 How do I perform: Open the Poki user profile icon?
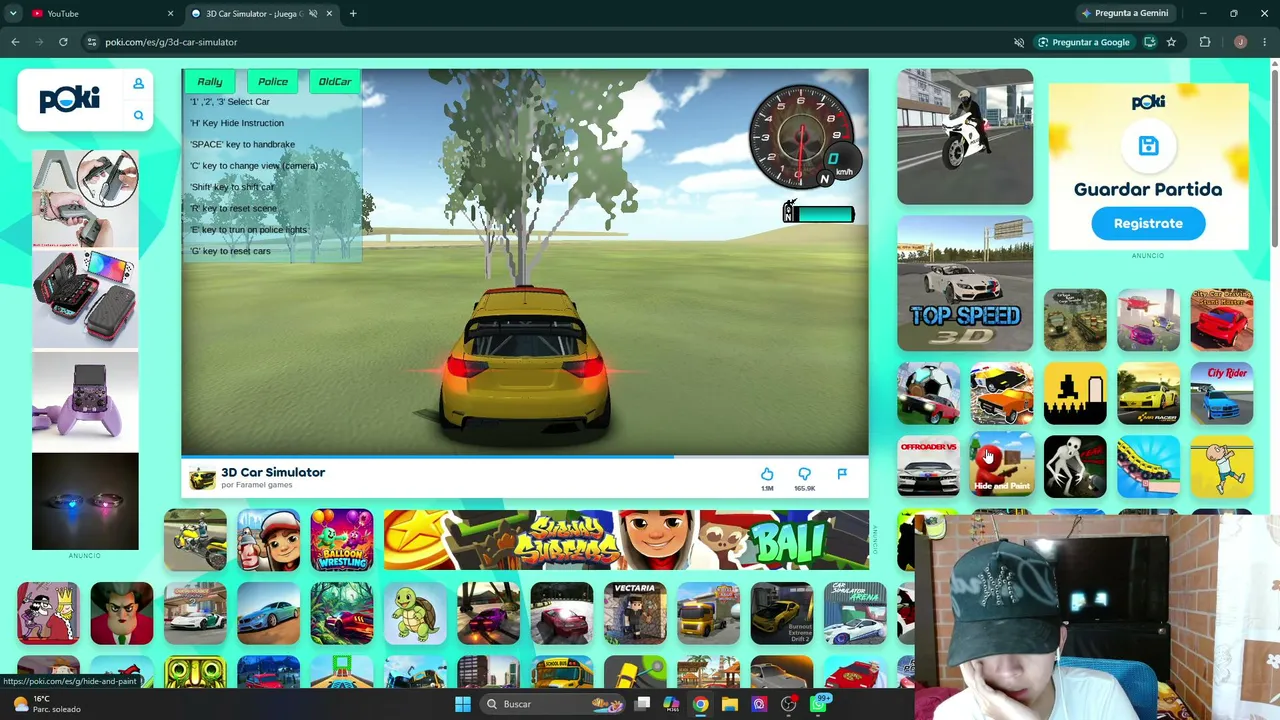coord(139,84)
